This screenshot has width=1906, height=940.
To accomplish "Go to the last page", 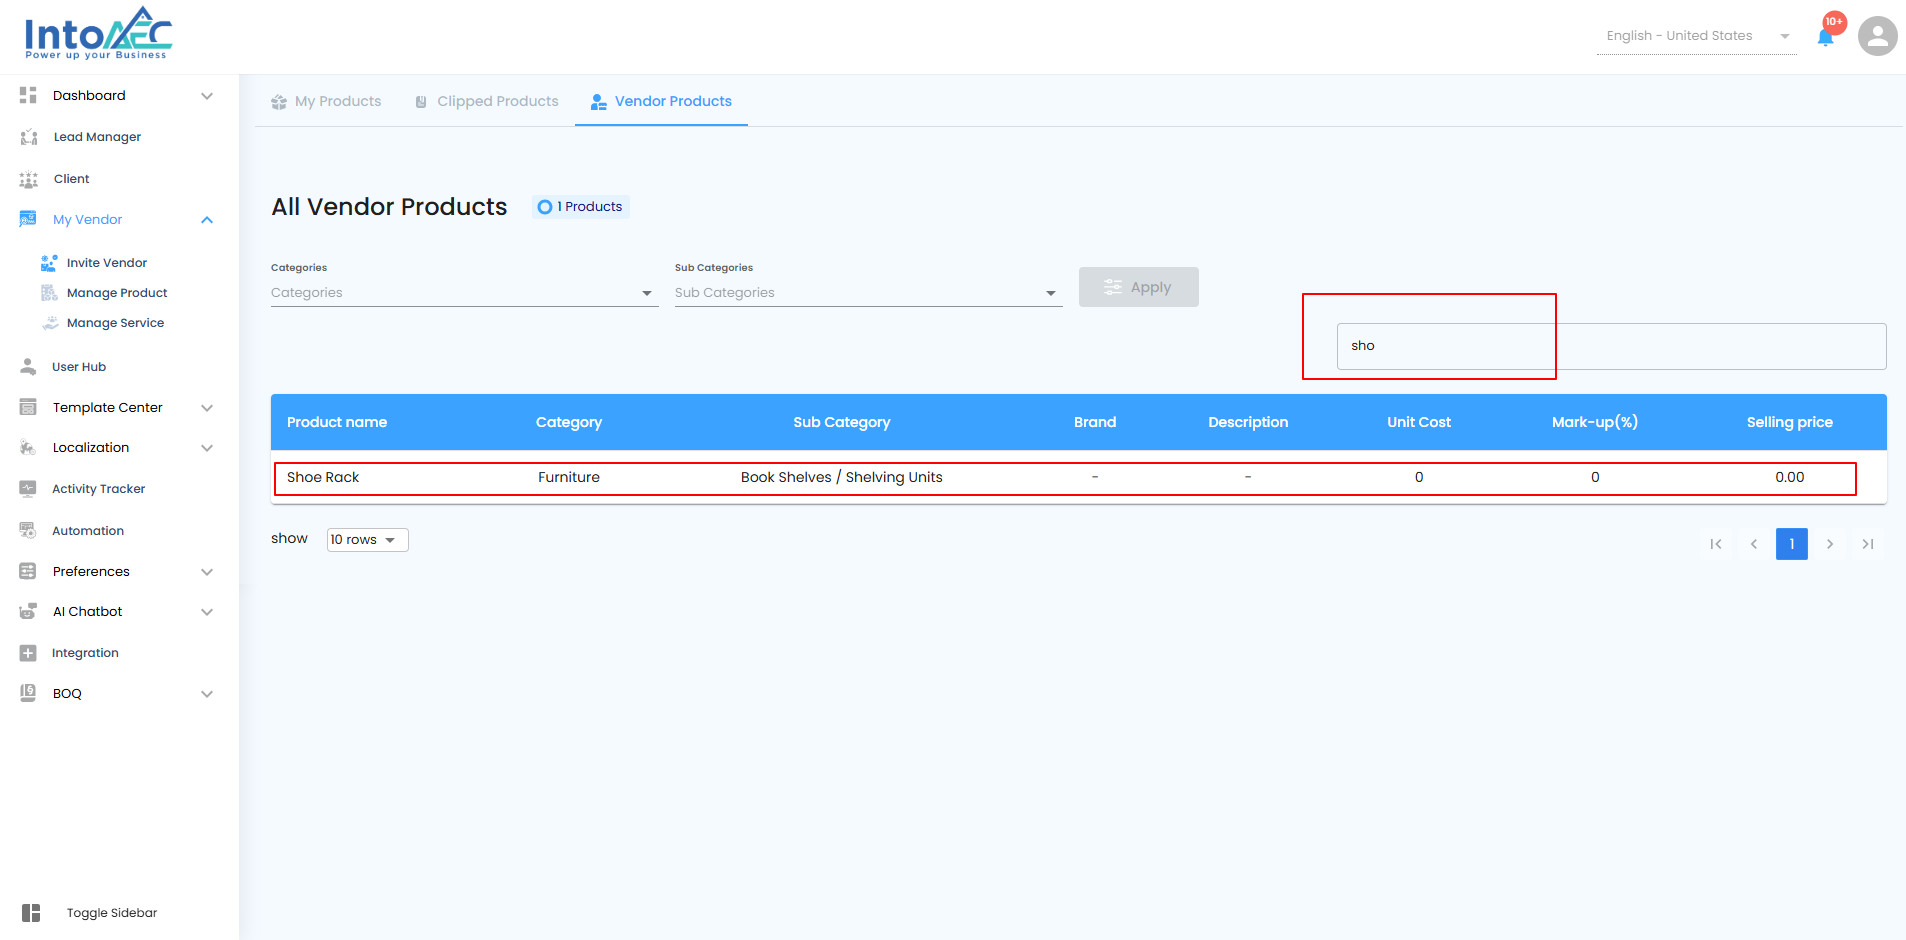I will click(x=1868, y=544).
